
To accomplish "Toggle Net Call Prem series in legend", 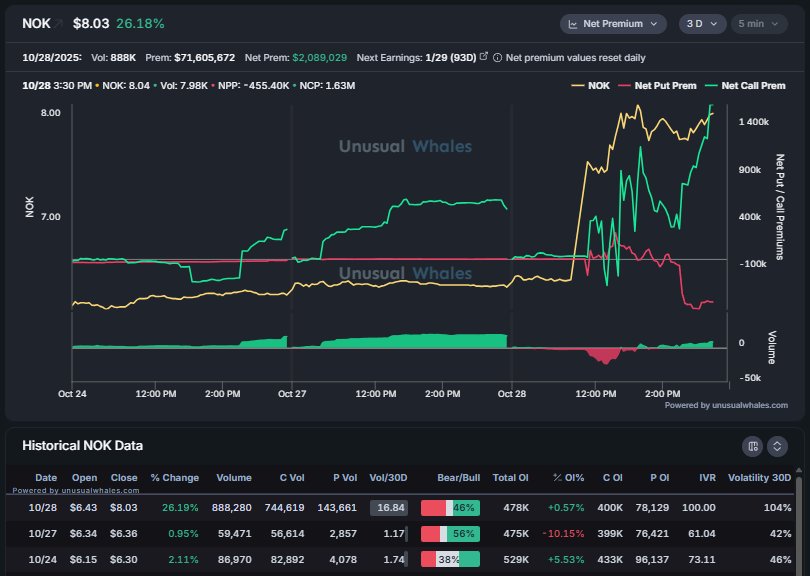I will 745,86.
